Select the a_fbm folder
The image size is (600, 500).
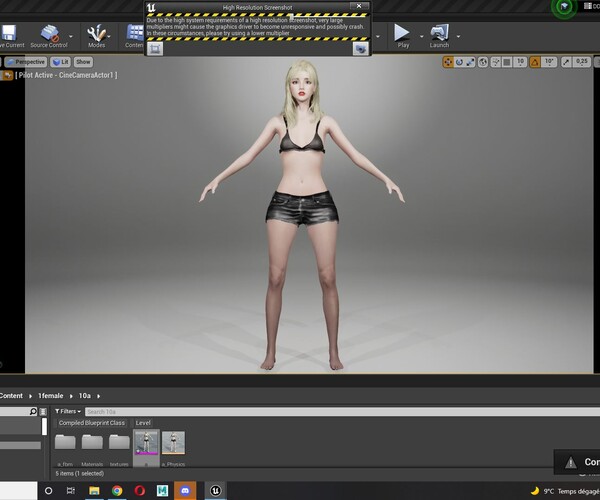pos(65,450)
